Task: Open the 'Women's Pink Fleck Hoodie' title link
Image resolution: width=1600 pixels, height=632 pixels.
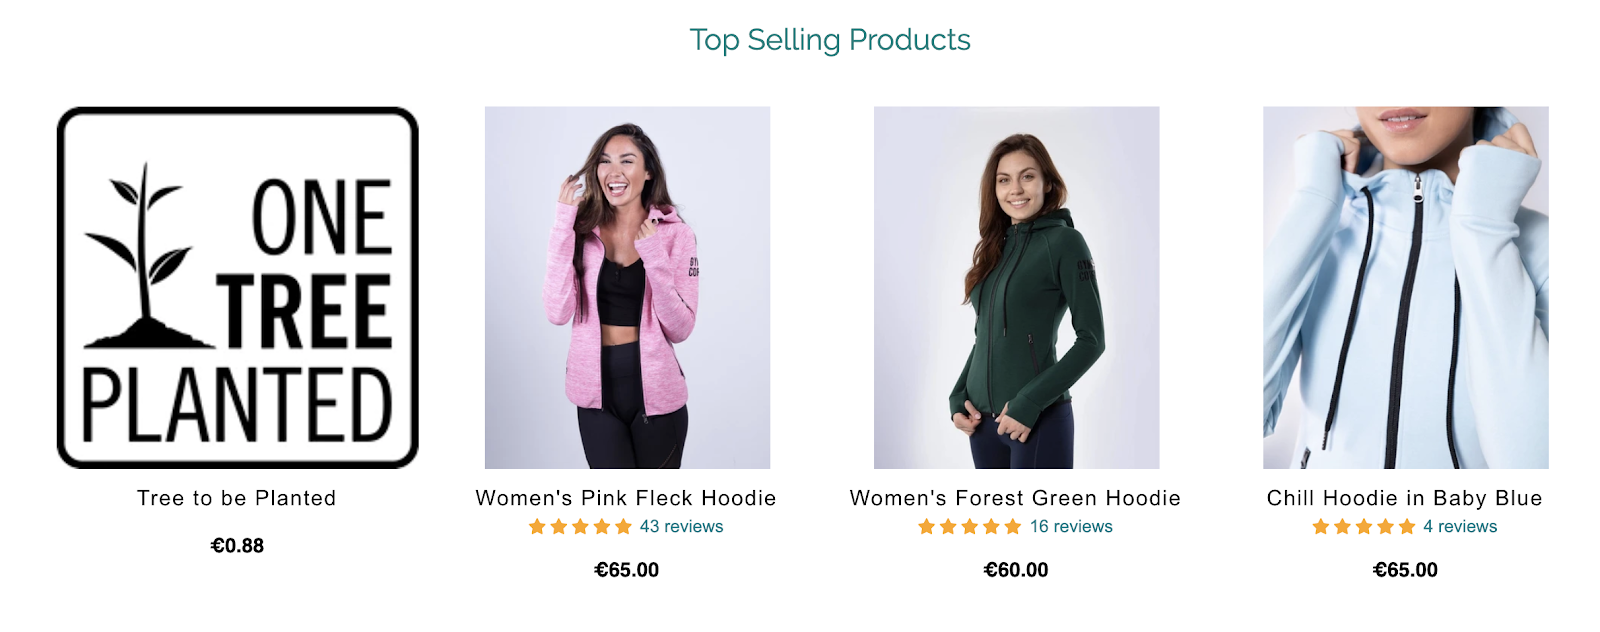Action: [x=626, y=498]
